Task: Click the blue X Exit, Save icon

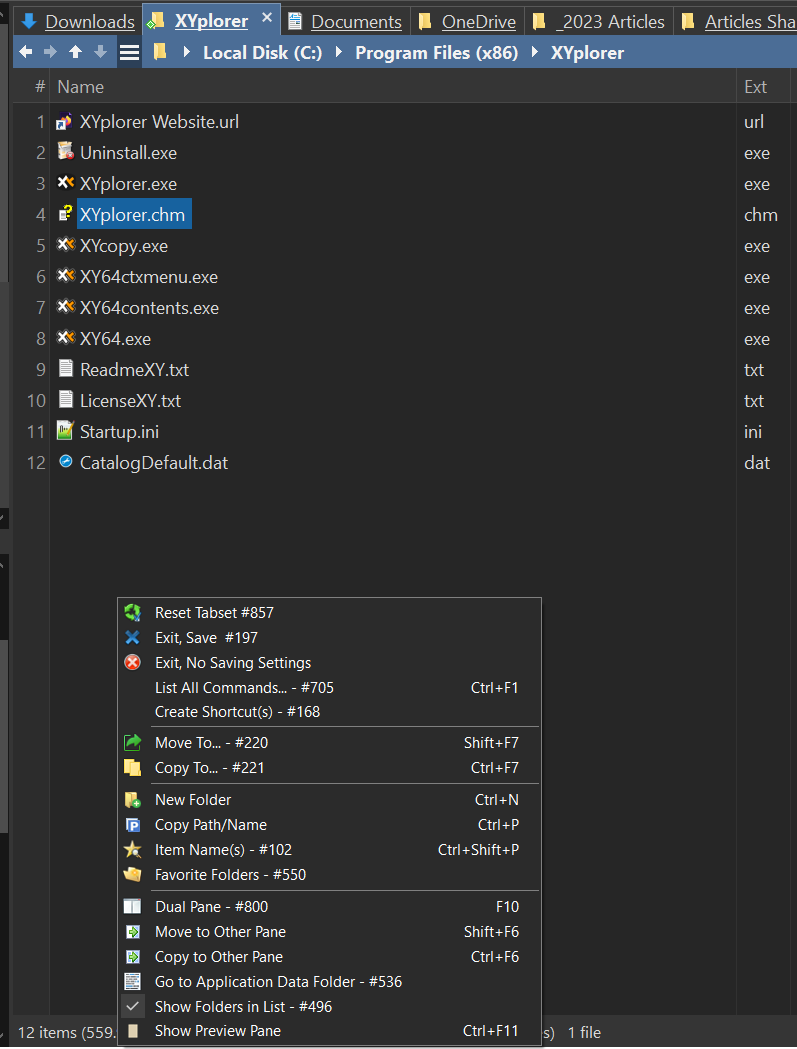Action: coord(132,638)
